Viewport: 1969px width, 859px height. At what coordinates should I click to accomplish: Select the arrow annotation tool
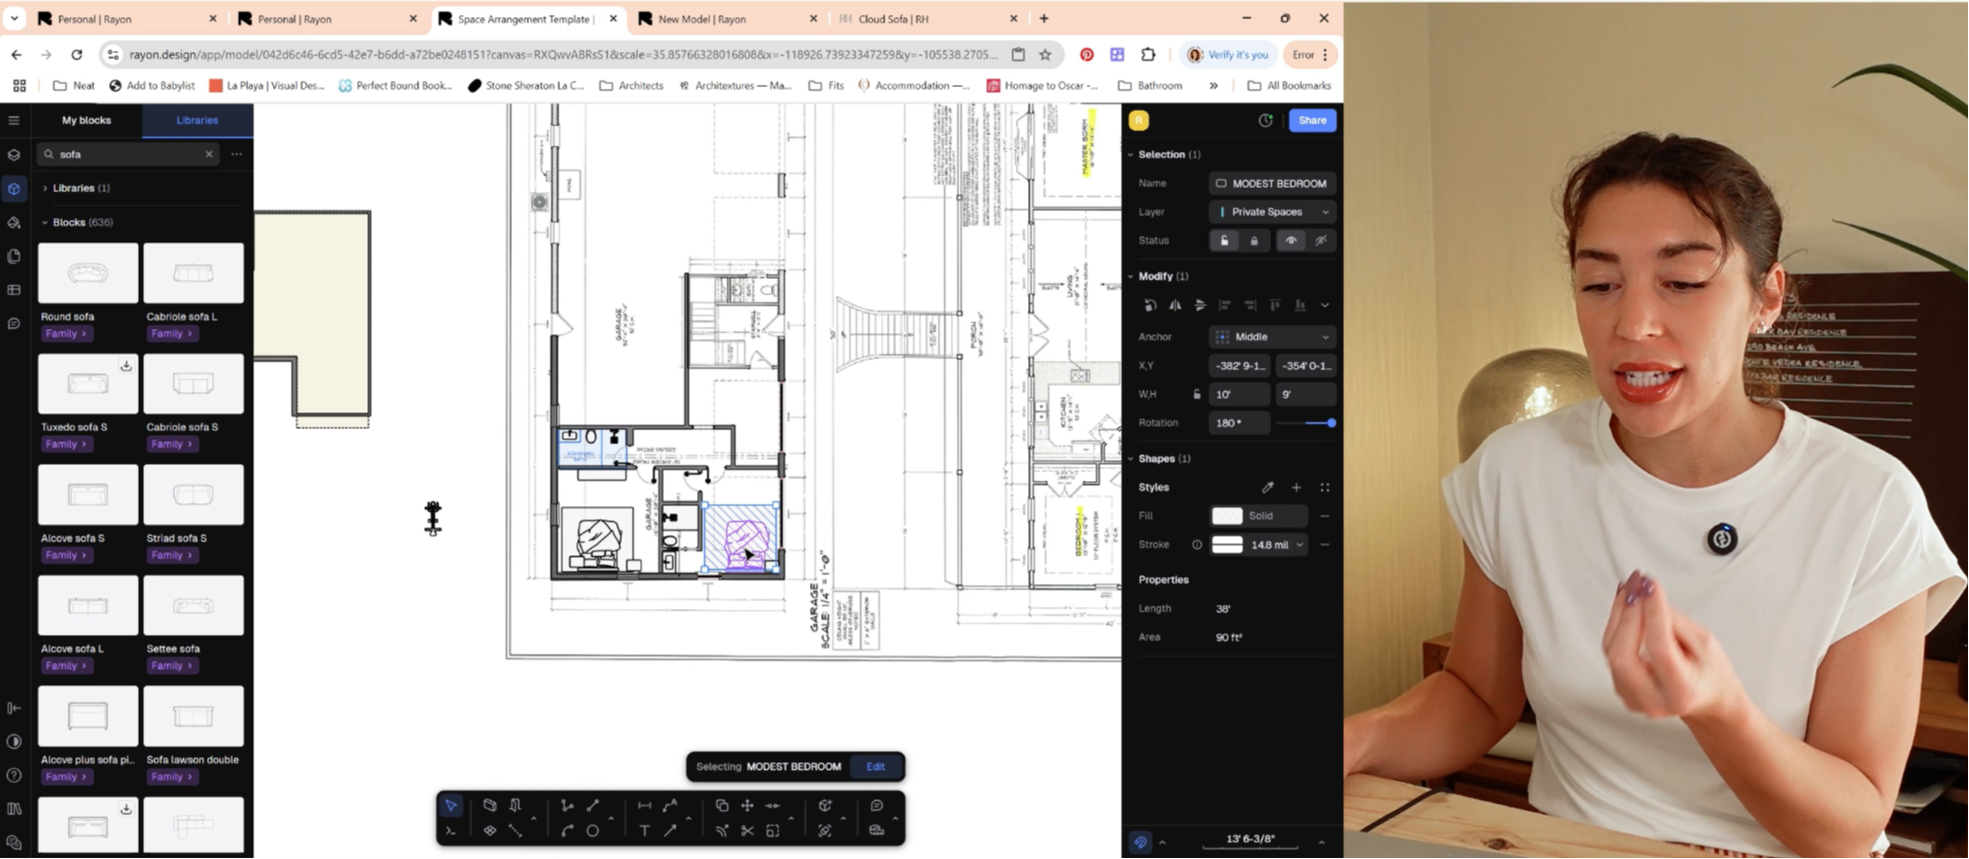coord(670,831)
